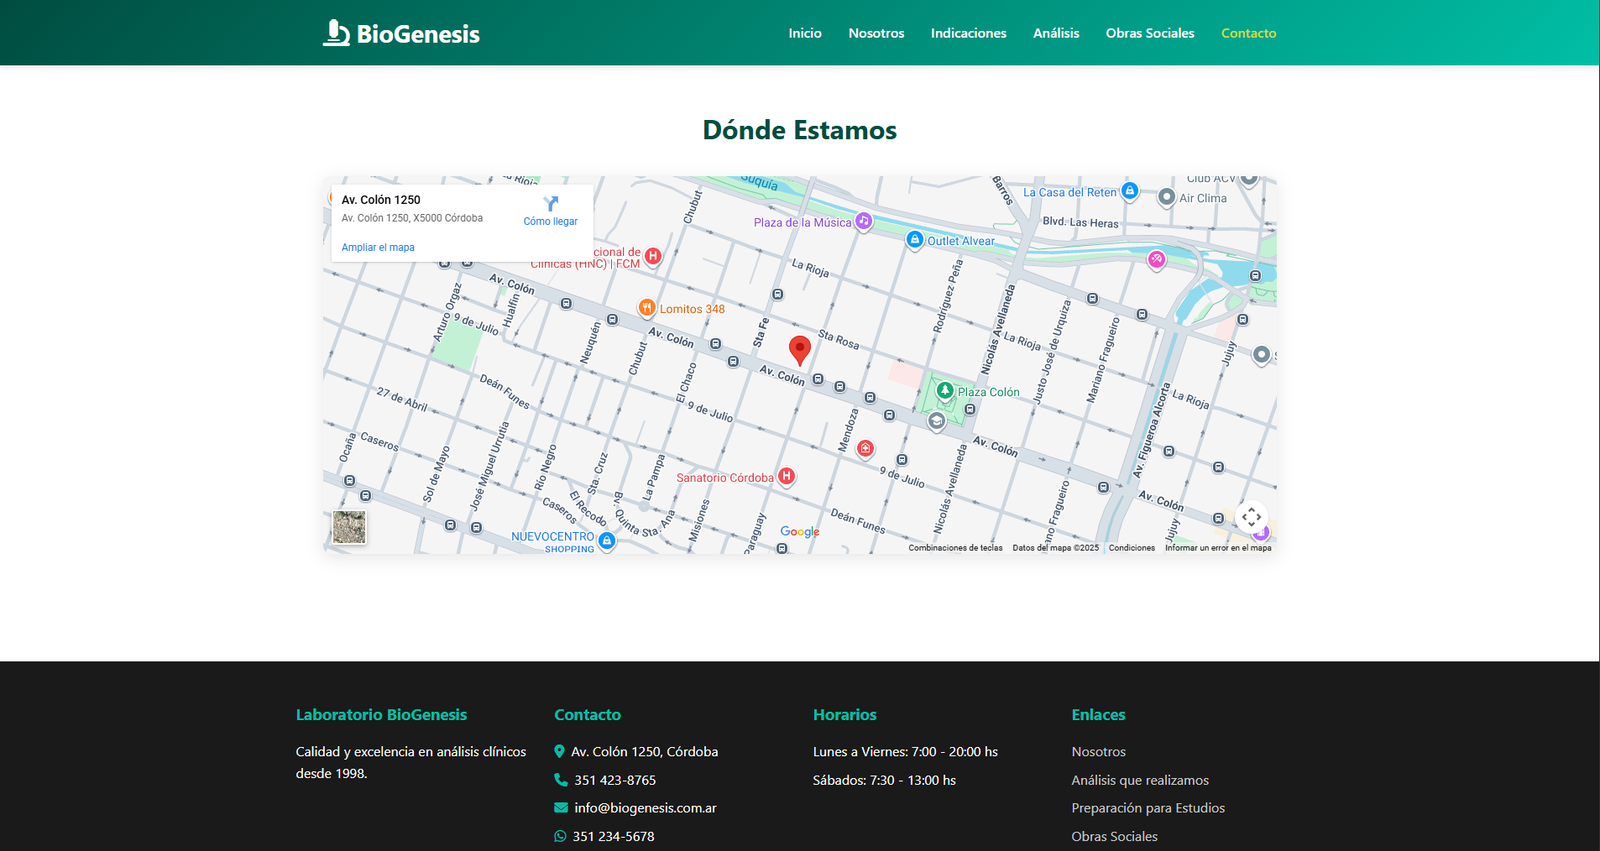The height and width of the screenshot is (851, 1600).
Task: Click the Lomitos 348 restaurant marker
Action: click(647, 308)
